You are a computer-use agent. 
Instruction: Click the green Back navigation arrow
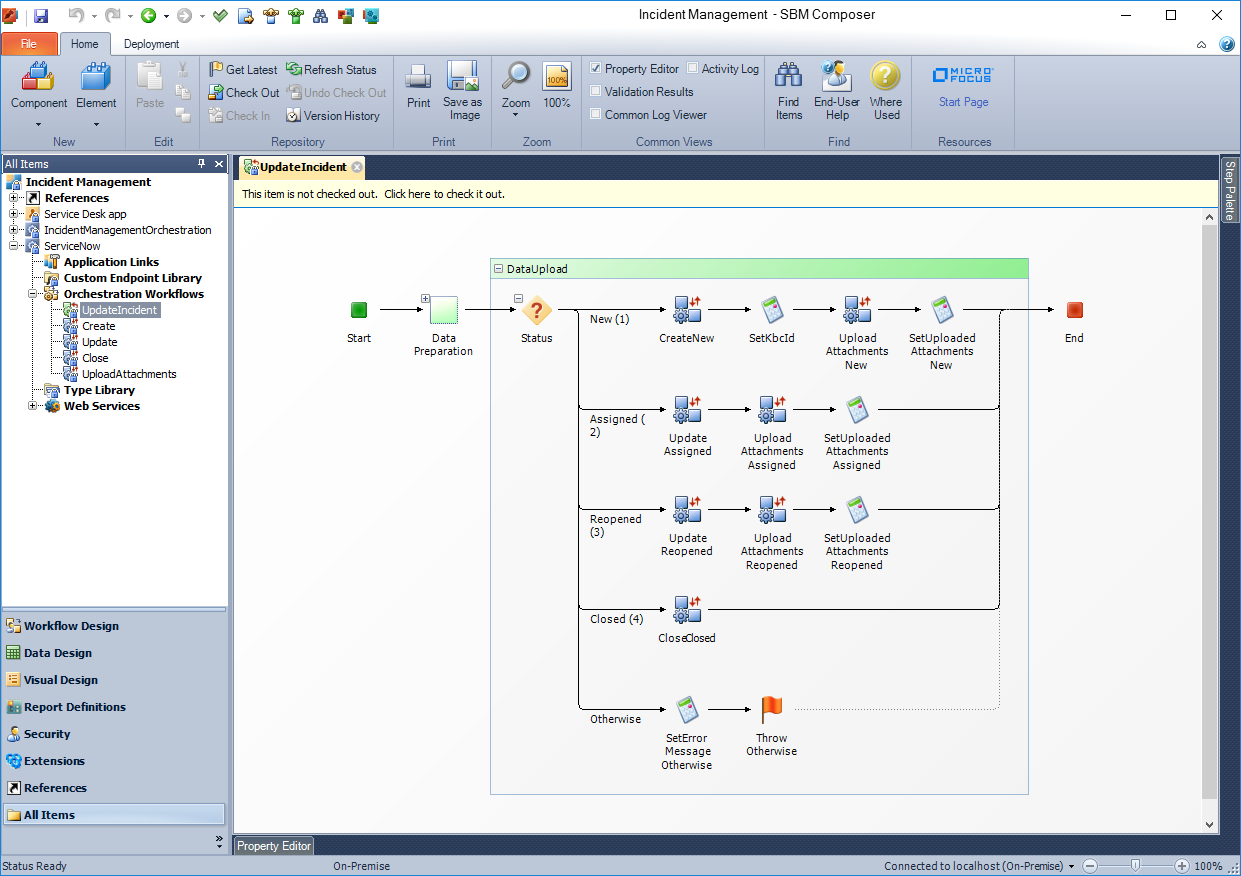[148, 16]
